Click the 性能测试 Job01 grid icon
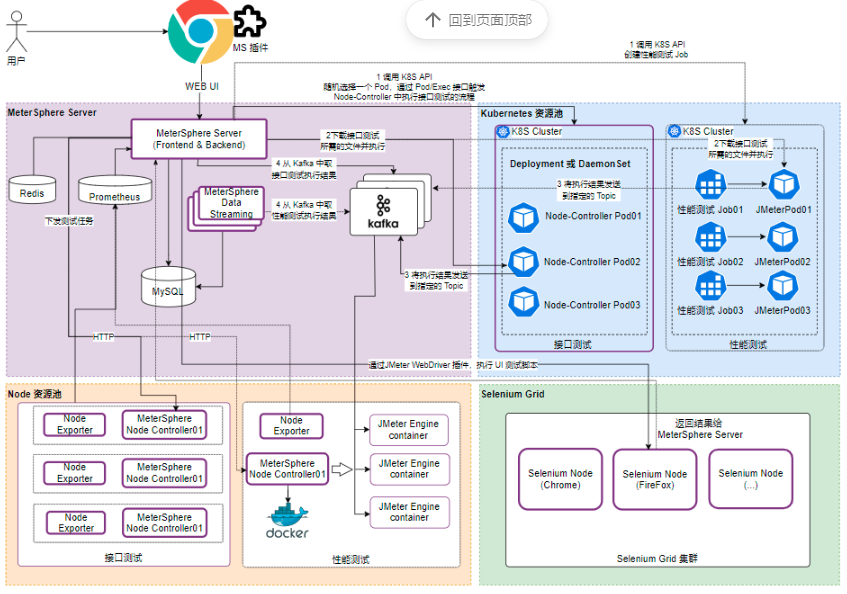 click(710, 185)
